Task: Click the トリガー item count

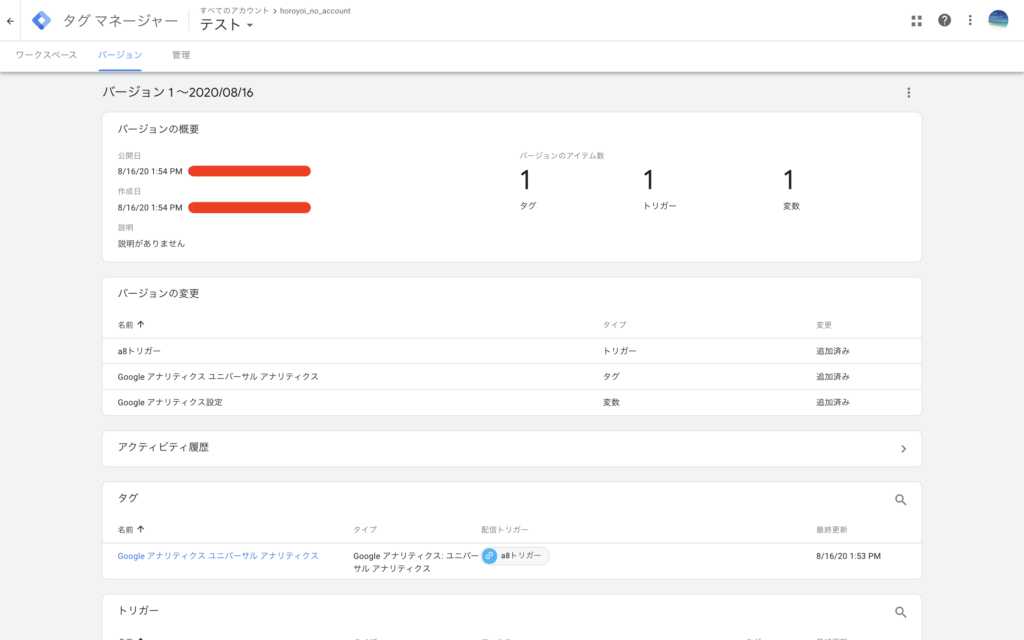Action: coord(660,189)
